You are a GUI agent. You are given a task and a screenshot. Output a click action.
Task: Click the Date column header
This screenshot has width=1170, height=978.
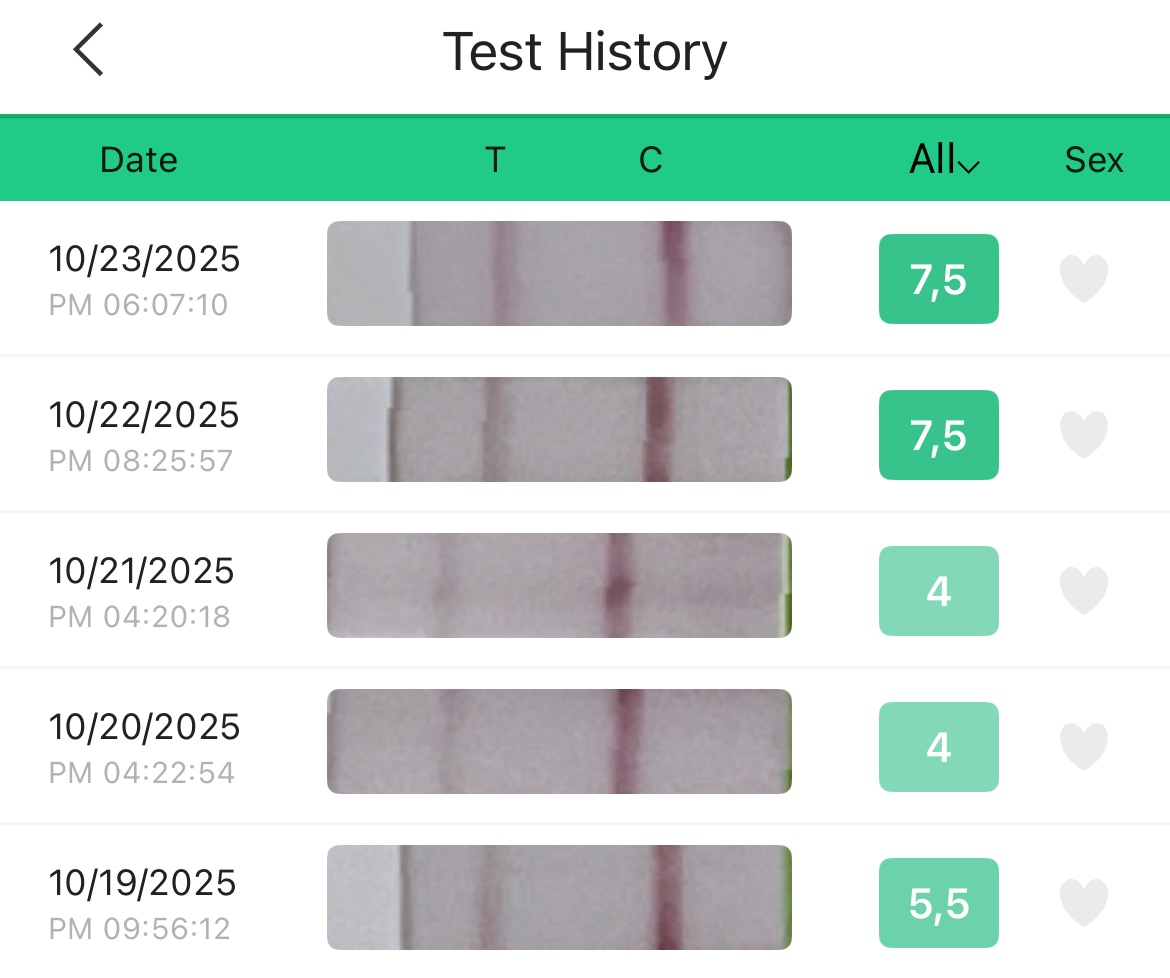pos(139,160)
